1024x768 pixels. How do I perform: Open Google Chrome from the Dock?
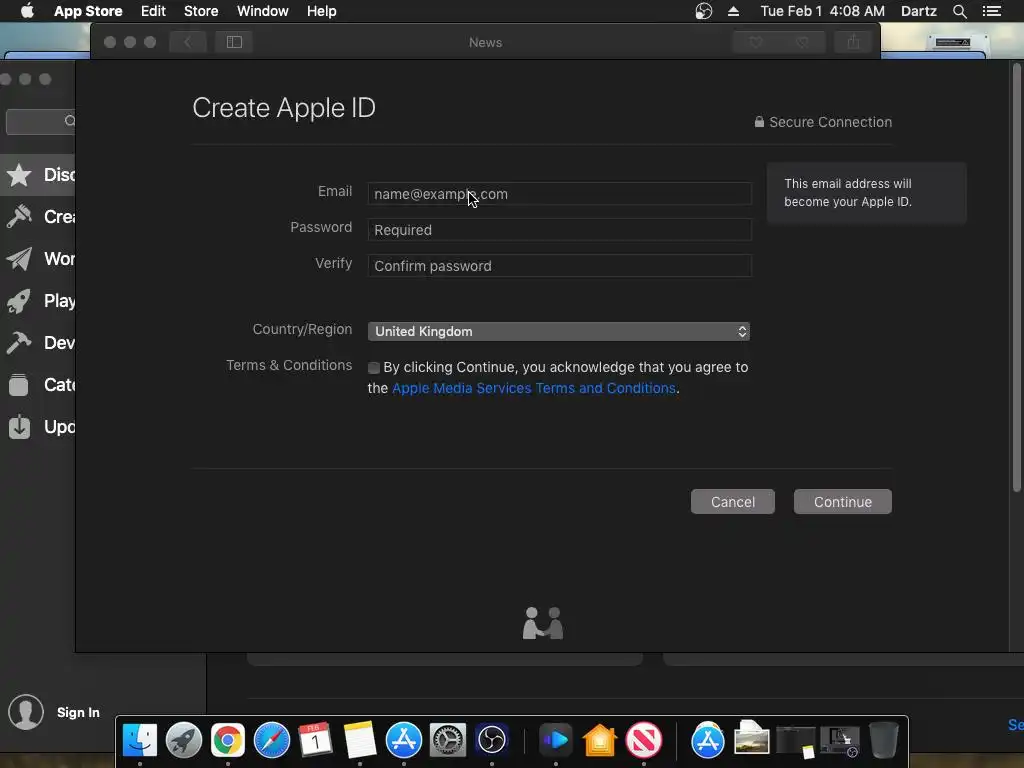click(227, 740)
